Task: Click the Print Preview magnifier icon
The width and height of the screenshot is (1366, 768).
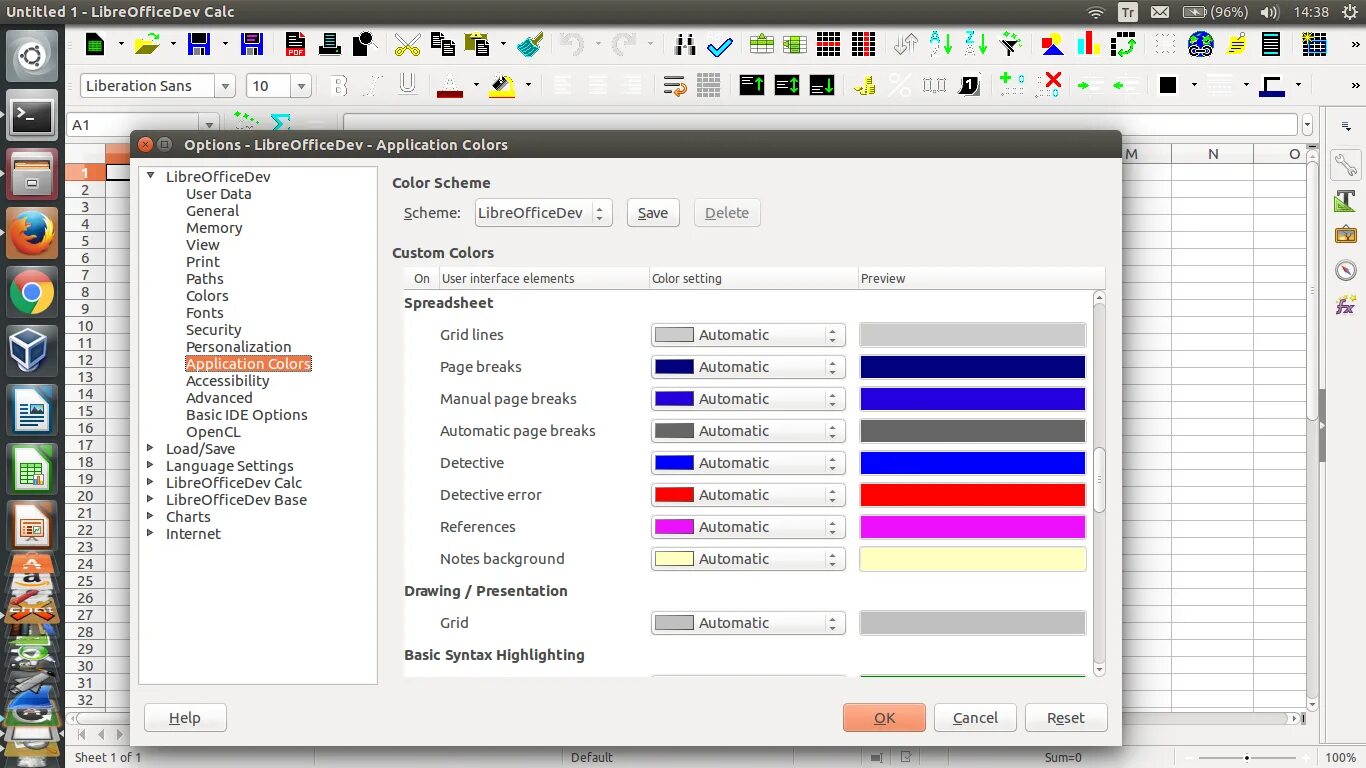Action: coord(364,44)
